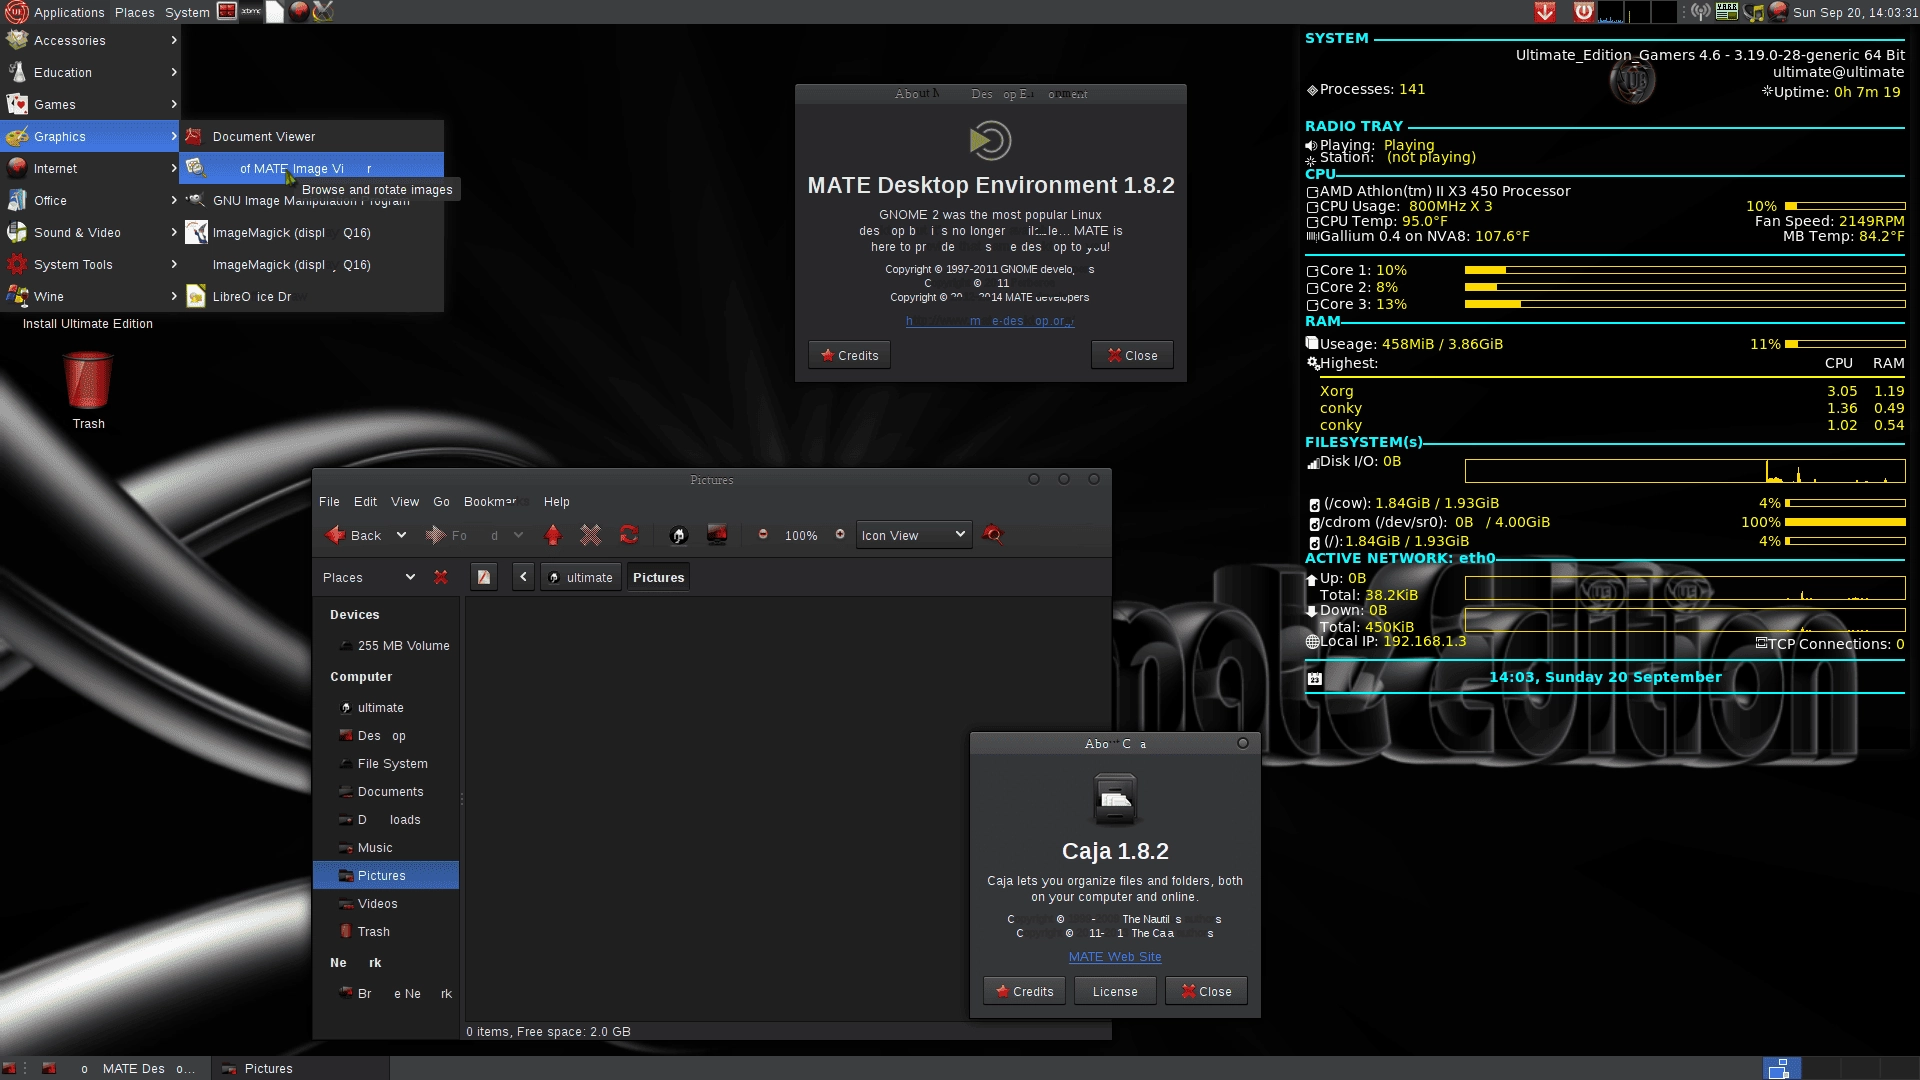Image resolution: width=1920 pixels, height=1080 pixels.
Task: Toggle text-based location bar edit icon
Action: 484,577
